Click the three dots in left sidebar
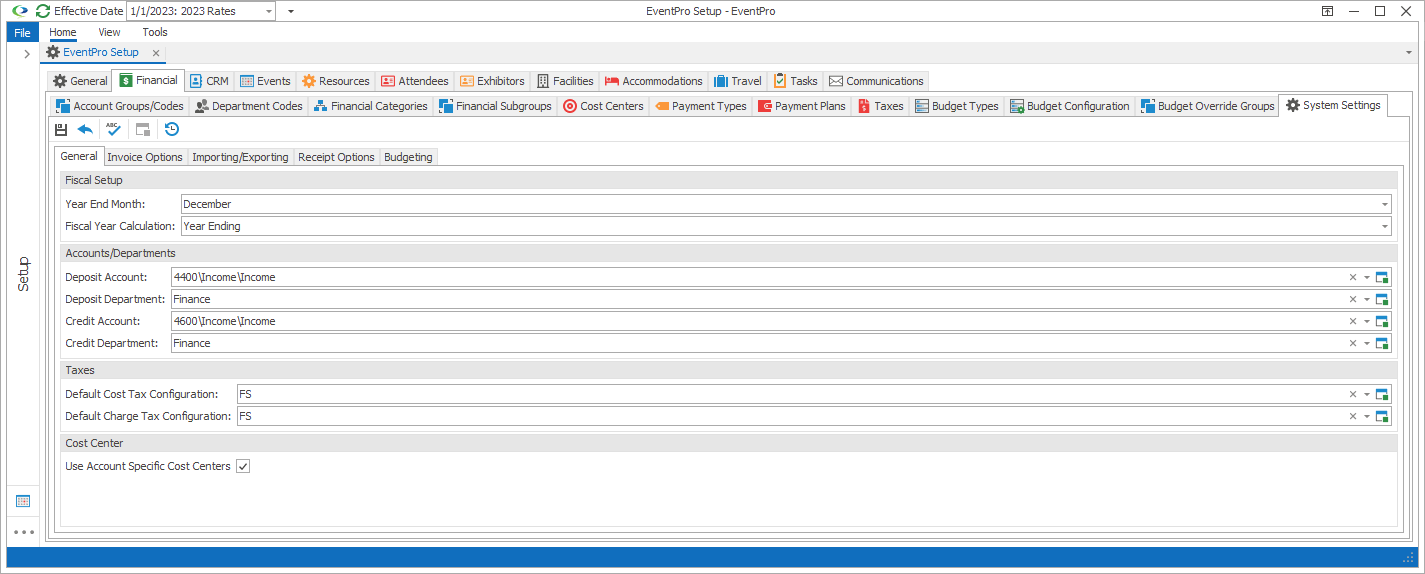Screen dimensions: 1425x574 tap(23, 532)
